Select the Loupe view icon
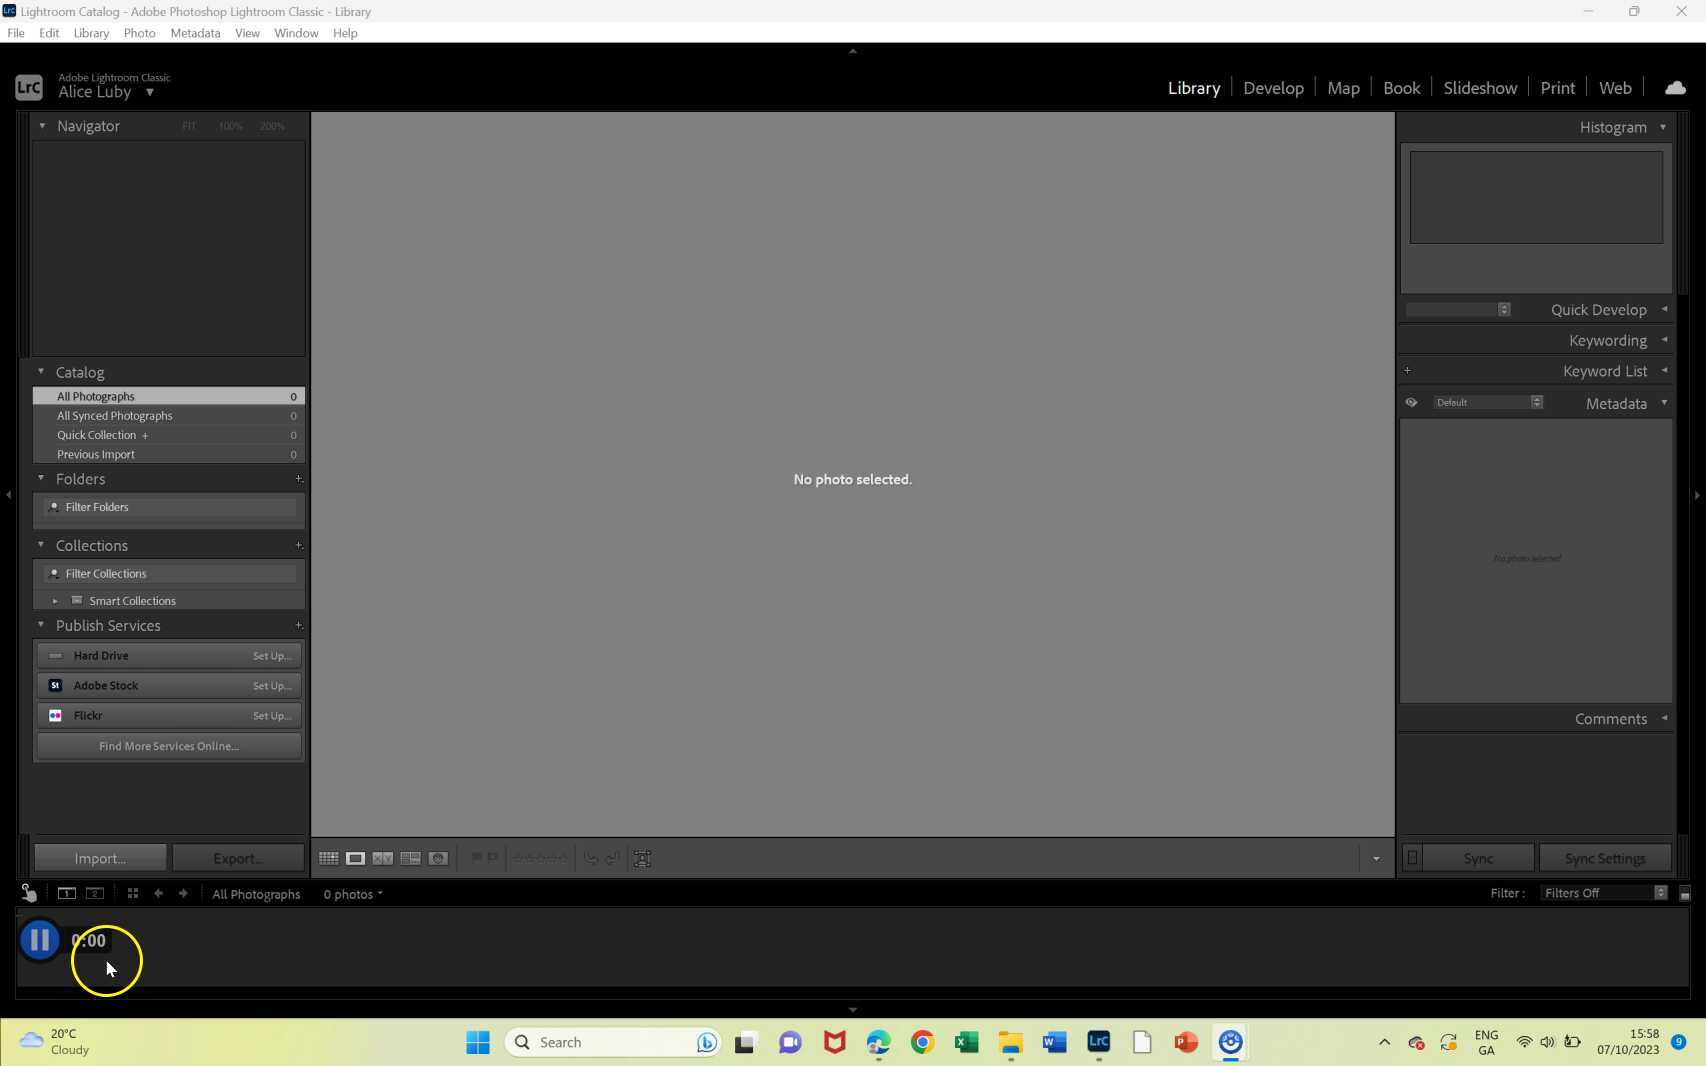 tap(355, 858)
